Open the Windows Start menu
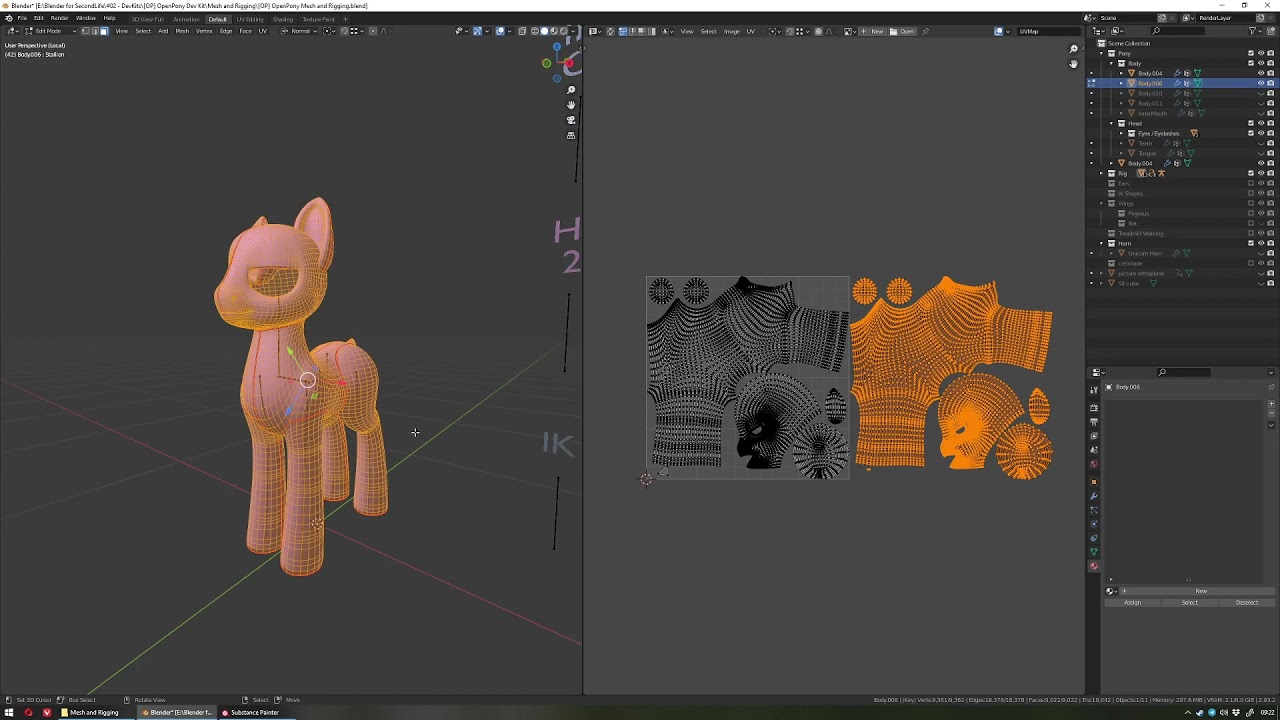1280x720 pixels. pyautogui.click(x=8, y=713)
